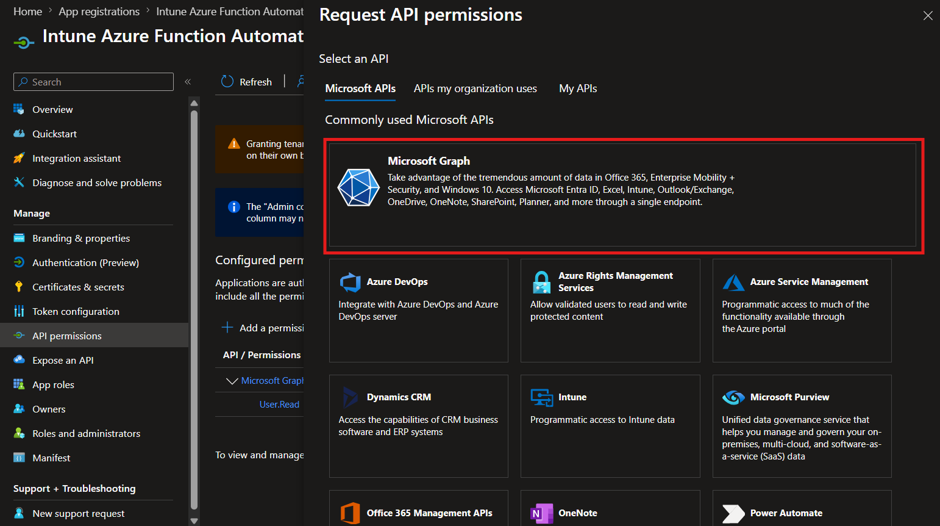
Task: Collapse the sidebar with double chevron
Action: [x=188, y=82]
